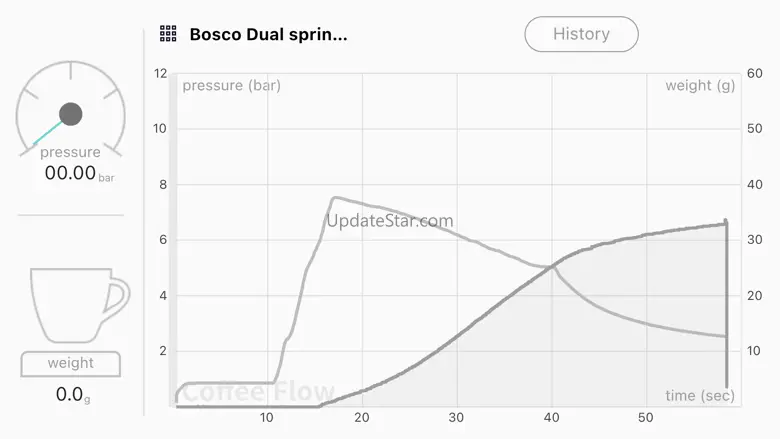Screen dimensions: 780x439
Task: Click the UpdateStar.com watermark text
Action: tap(390, 221)
